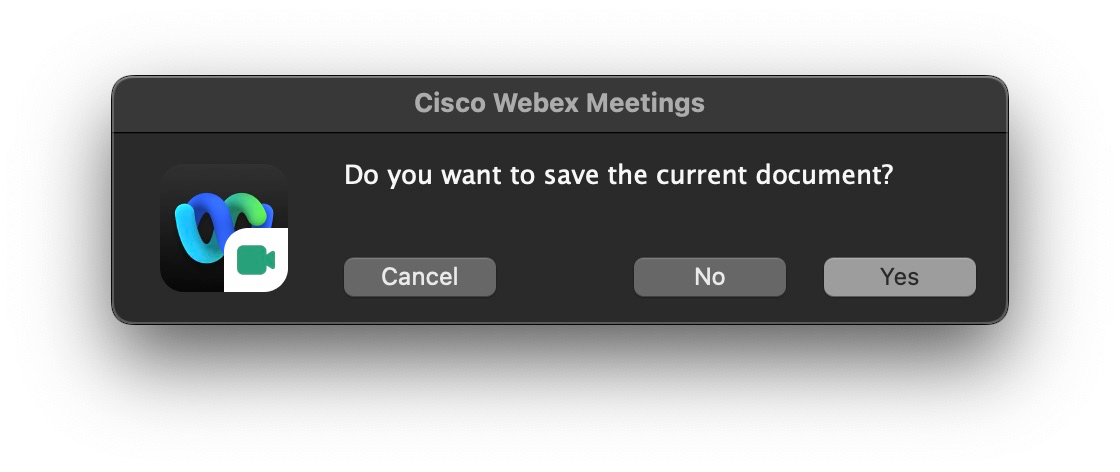
Task: Decline saving by clicking No
Action: pos(709,277)
